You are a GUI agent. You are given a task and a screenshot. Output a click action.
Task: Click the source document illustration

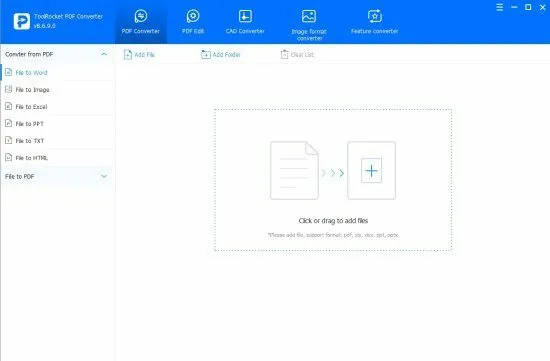pos(294,171)
